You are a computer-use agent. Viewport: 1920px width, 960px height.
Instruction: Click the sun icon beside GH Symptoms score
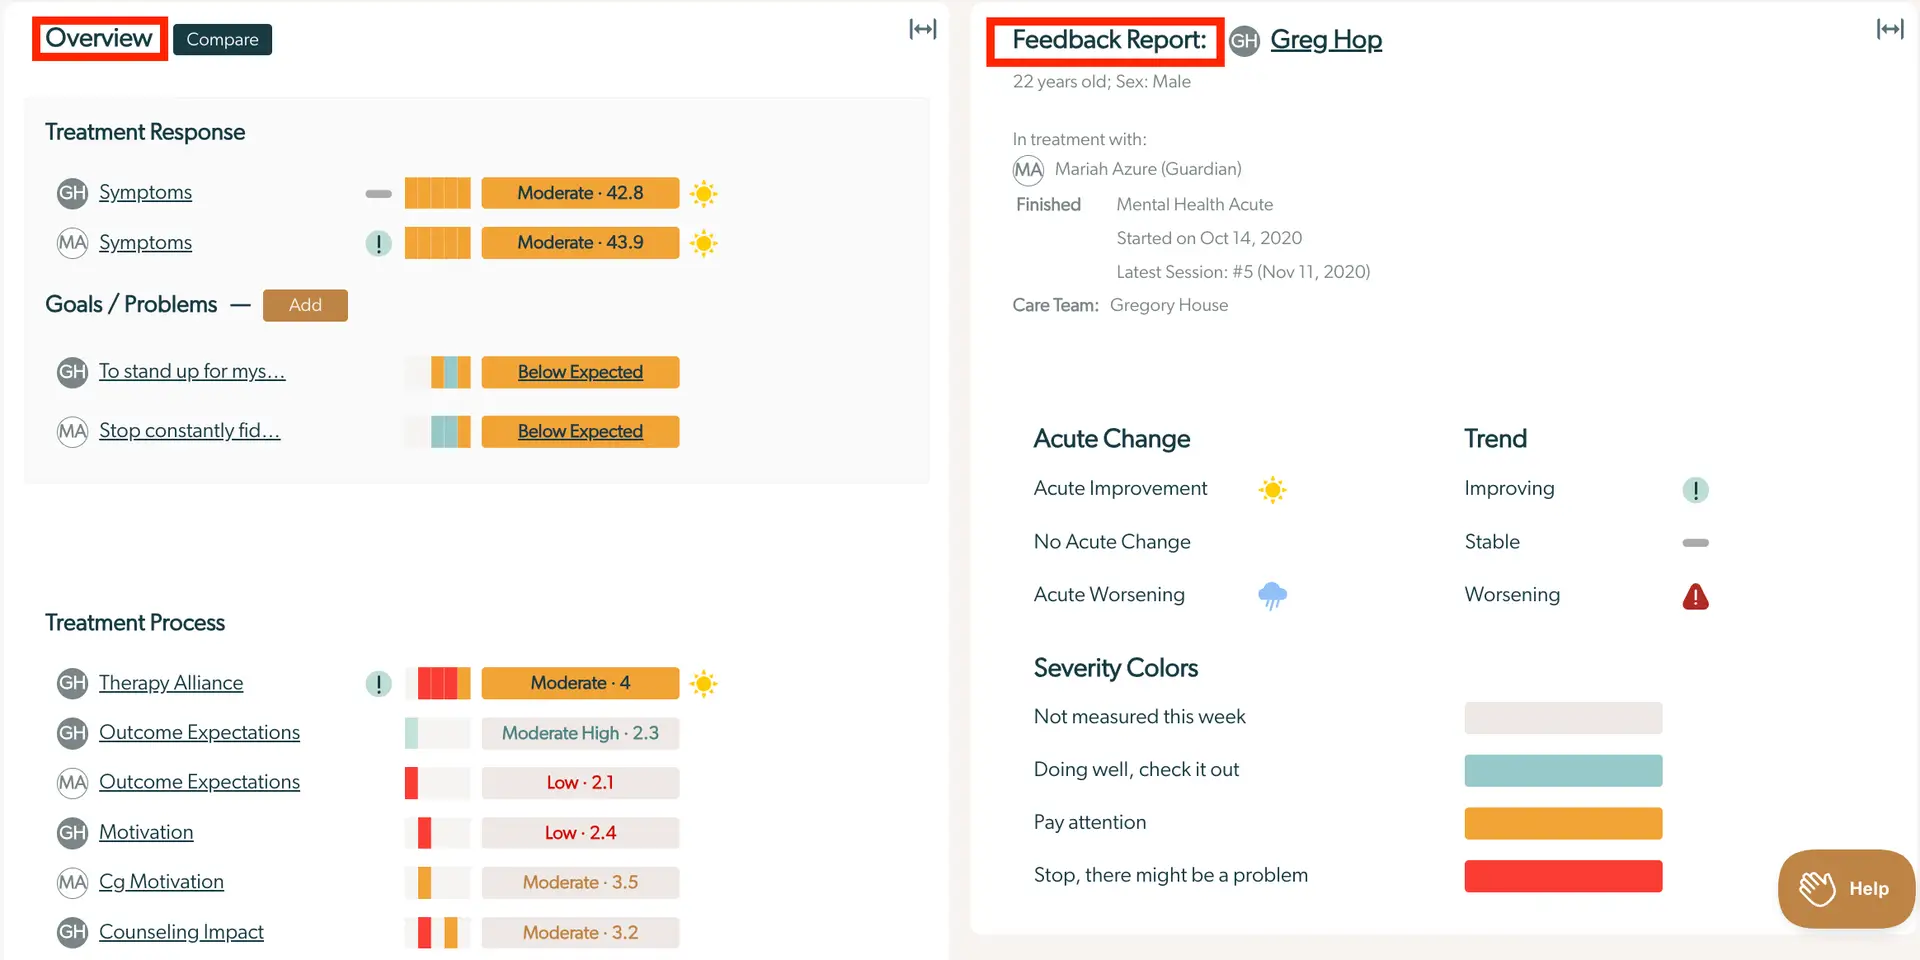coord(704,193)
